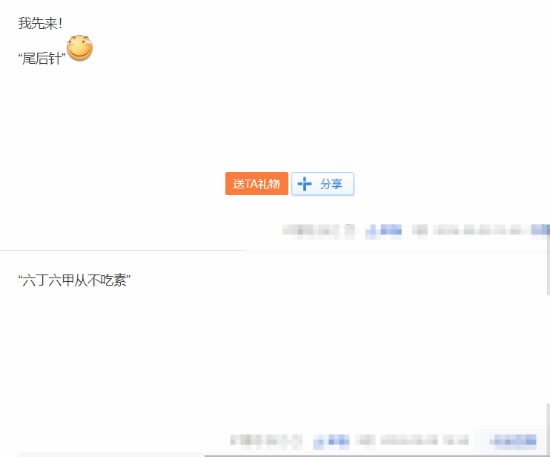This screenshot has height=457, width=550.
Task: Click the horizontal scrollbar at the bottom
Action: (x=375, y=456)
